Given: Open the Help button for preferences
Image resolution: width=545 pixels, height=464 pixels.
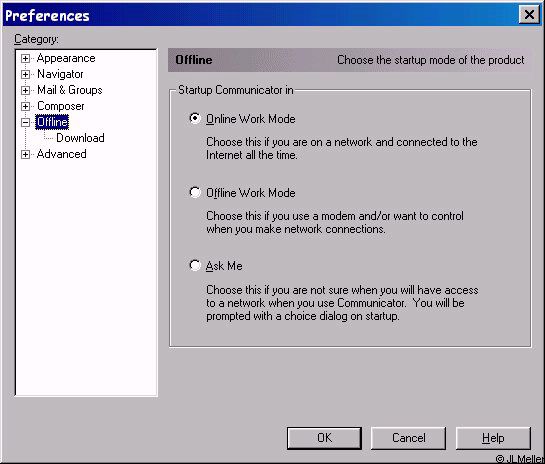Looking at the screenshot, I should tap(493, 438).
